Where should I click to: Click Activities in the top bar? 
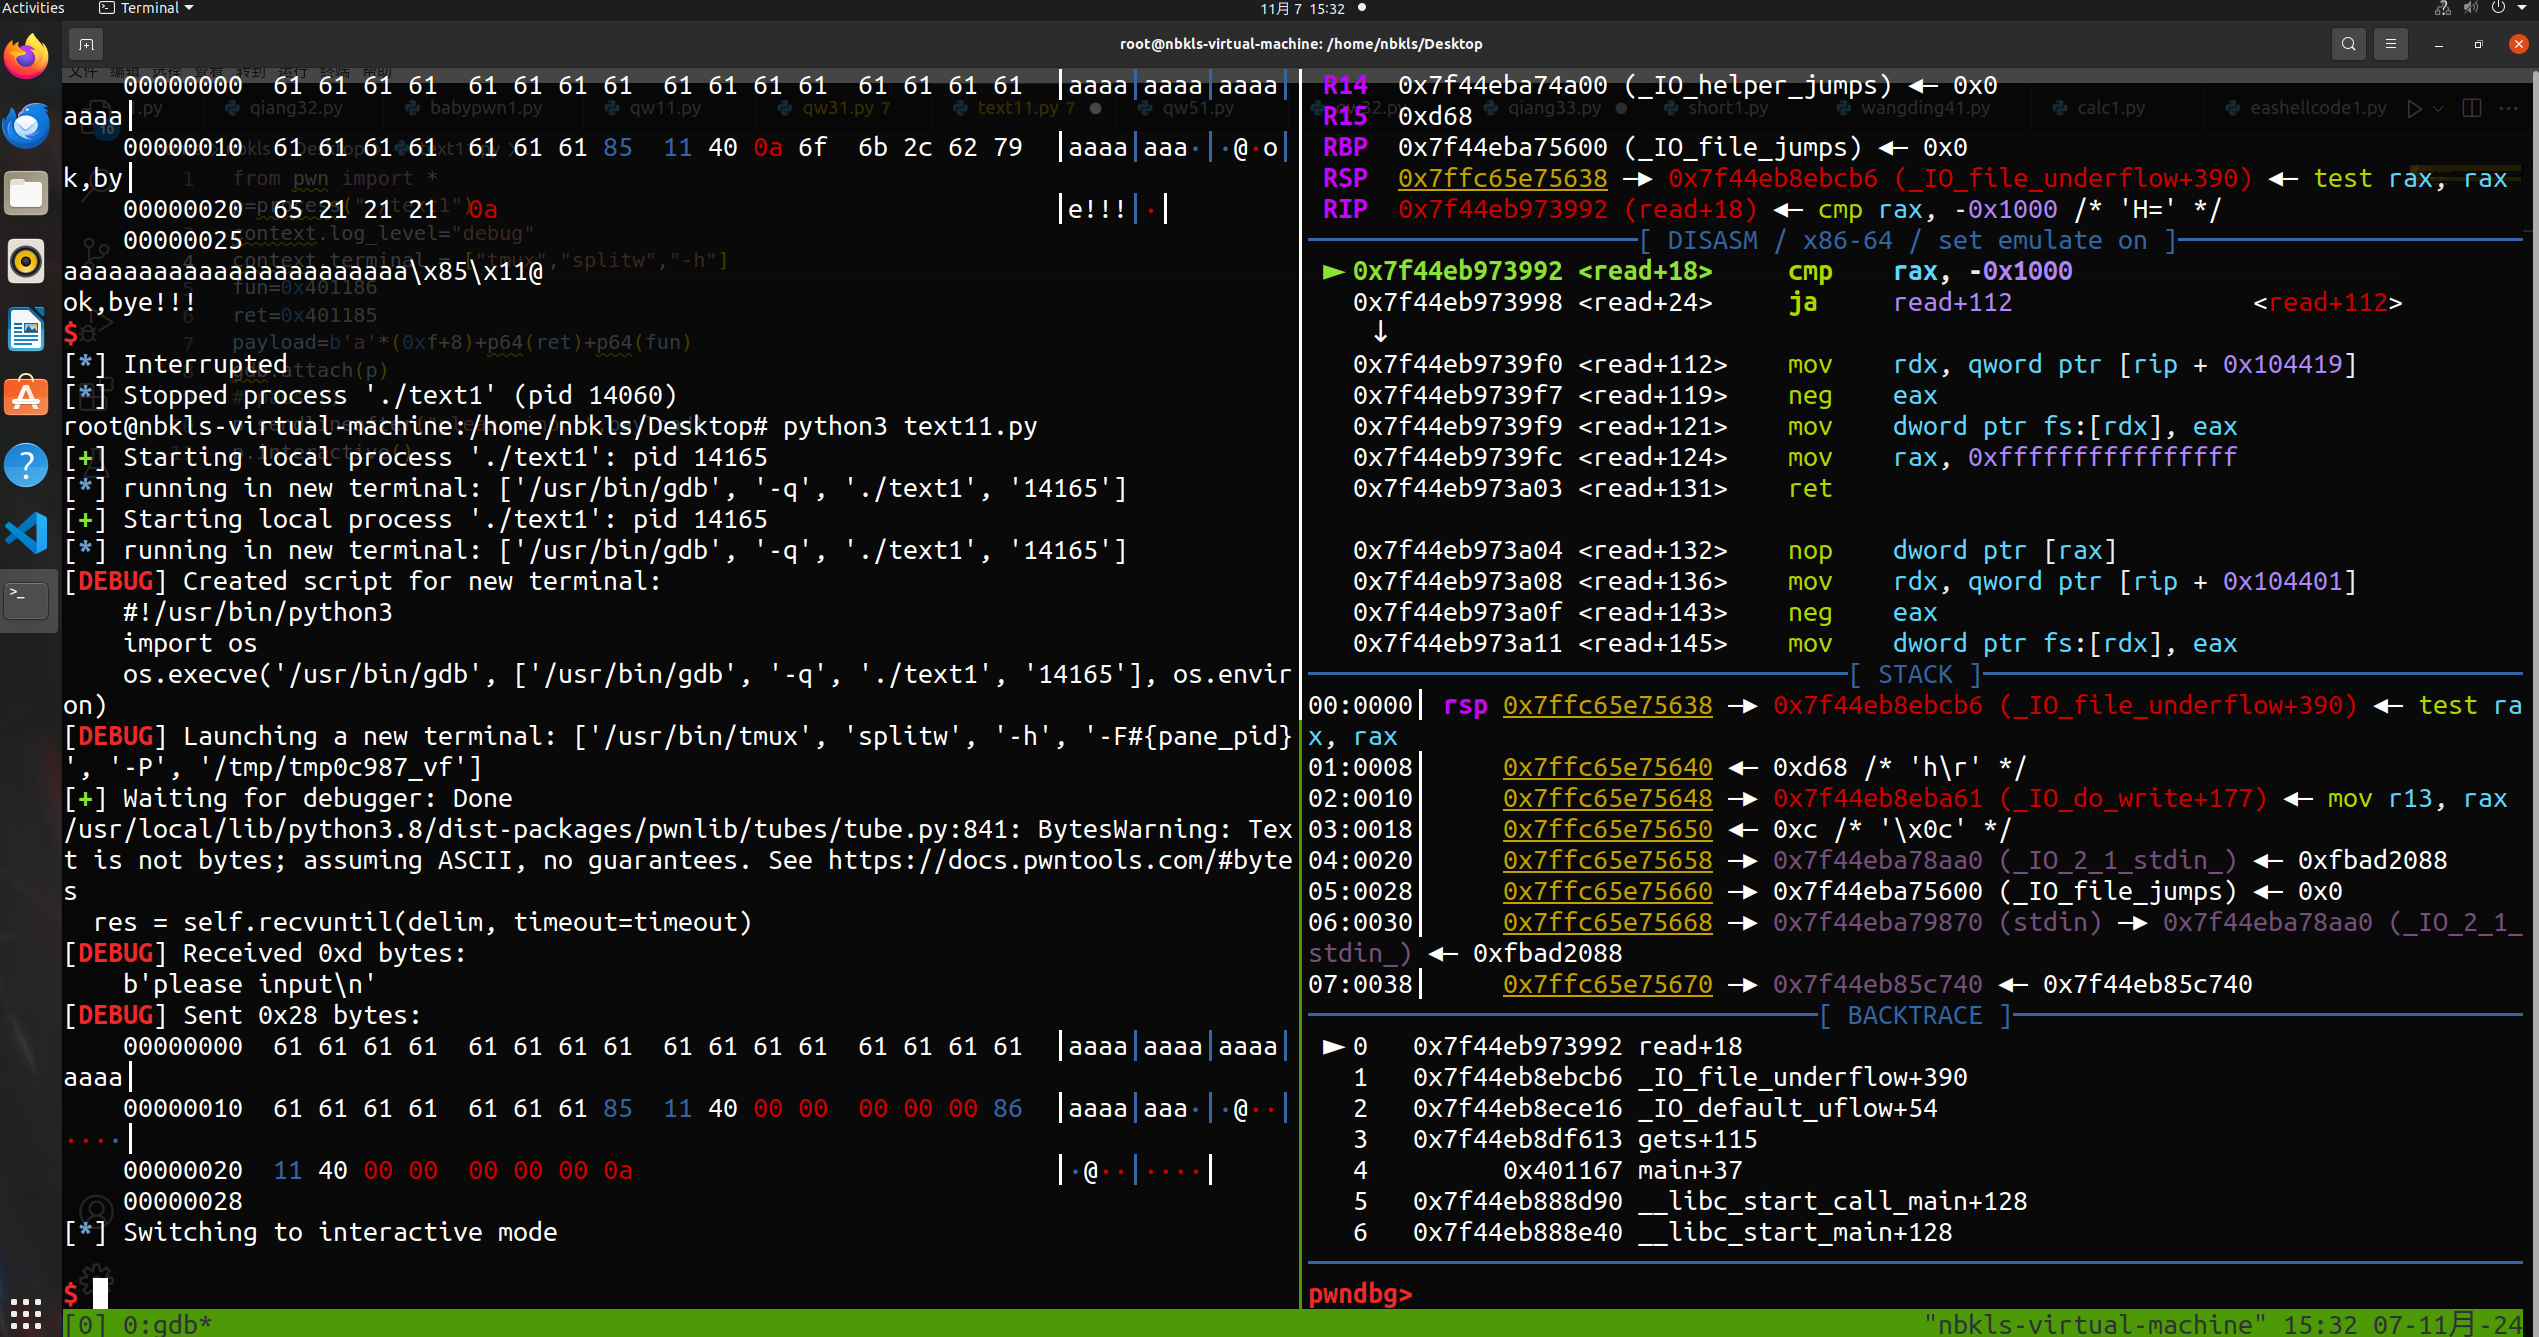pos(33,8)
